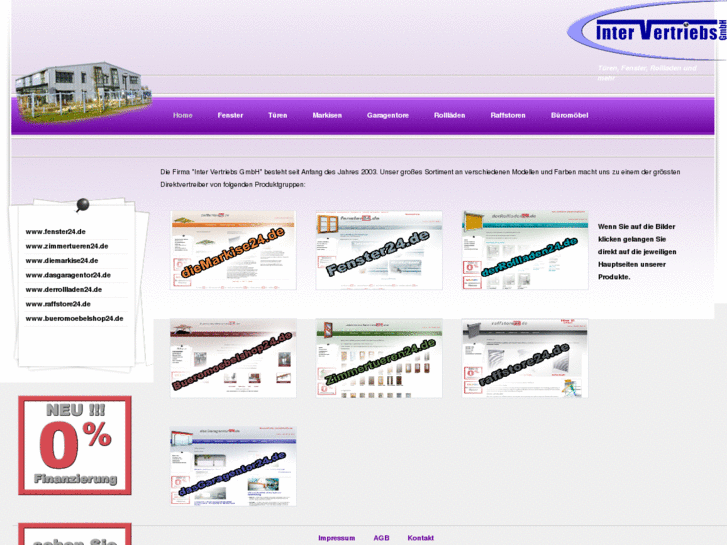Open www.dasgaragentor24.de in the sidebar
This screenshot has width=727, height=545.
68,275
